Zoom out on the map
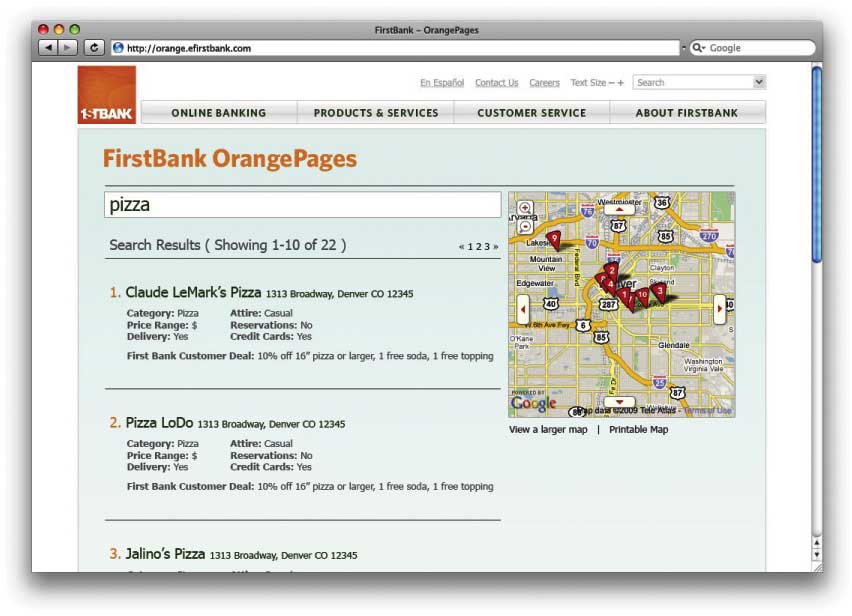This screenshot has height=616, width=852. point(525,227)
